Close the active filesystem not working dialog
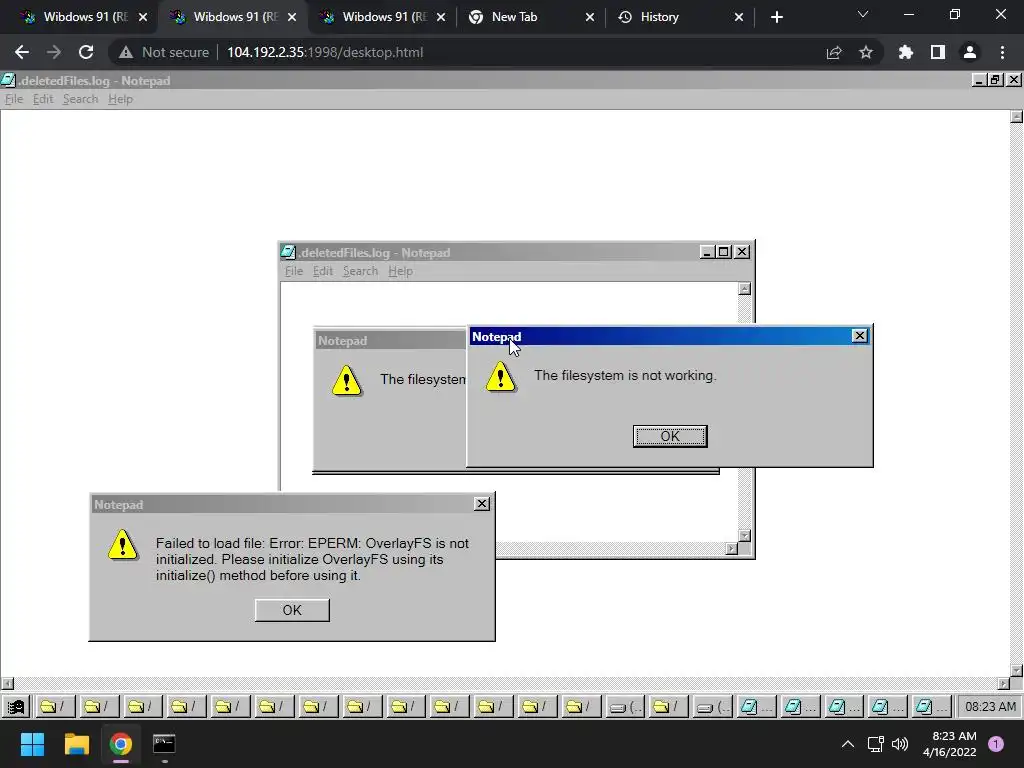The height and width of the screenshot is (768, 1024). click(859, 336)
